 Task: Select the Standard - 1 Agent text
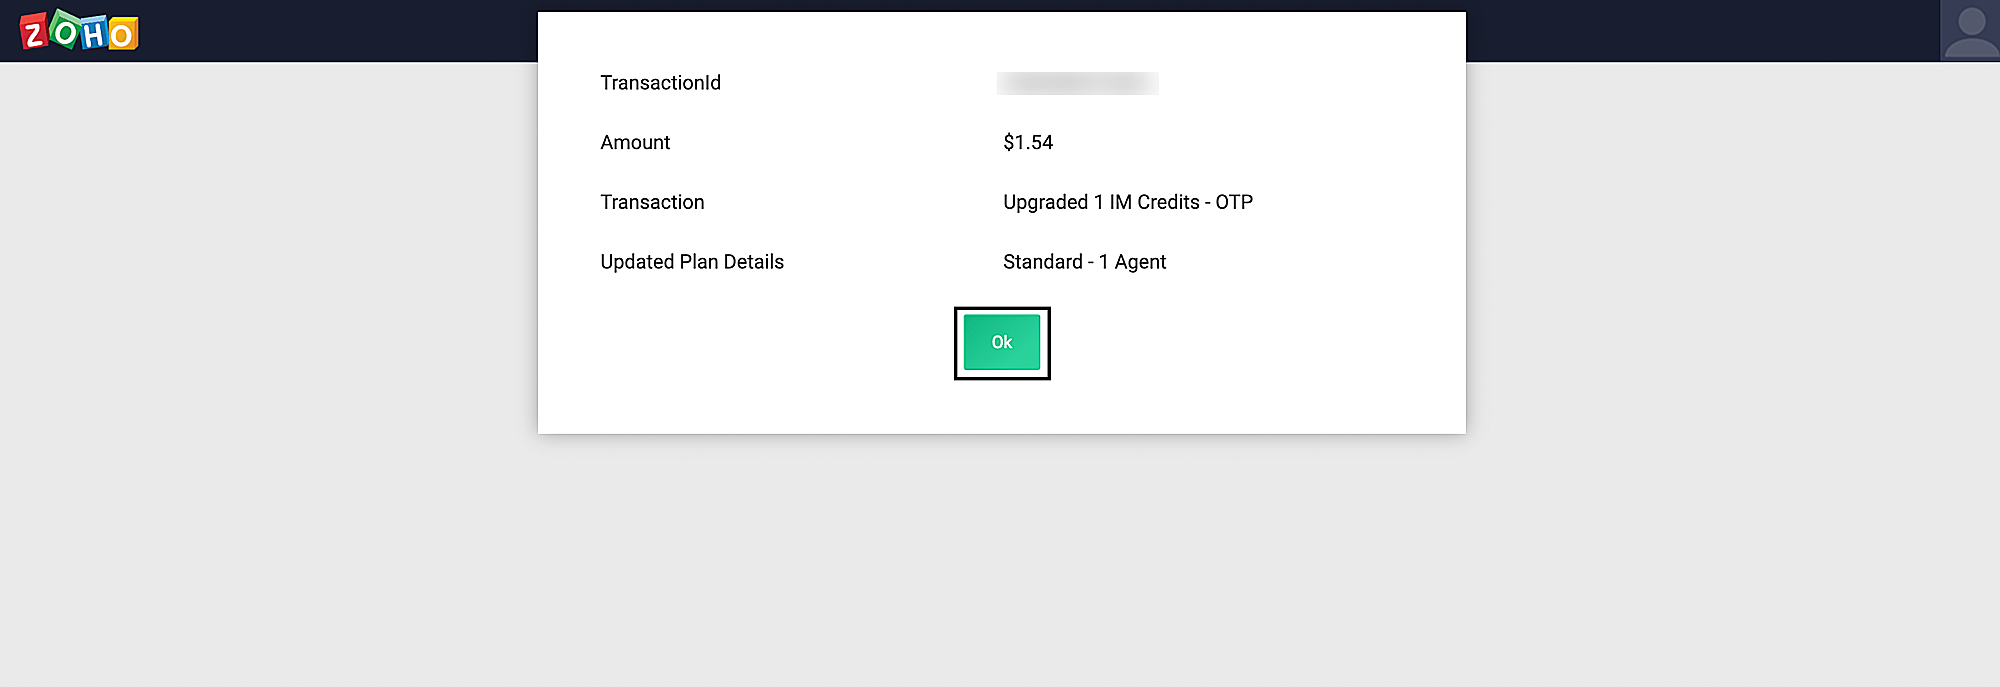coord(1084,262)
